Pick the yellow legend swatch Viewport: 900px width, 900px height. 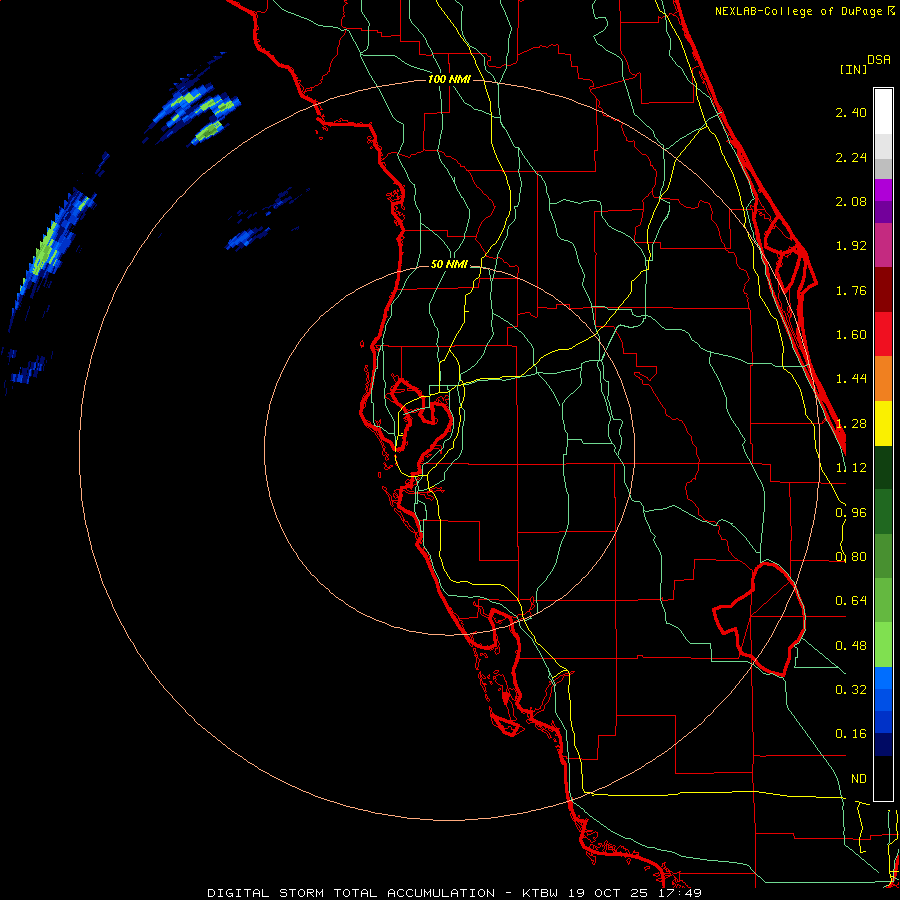pos(883,423)
